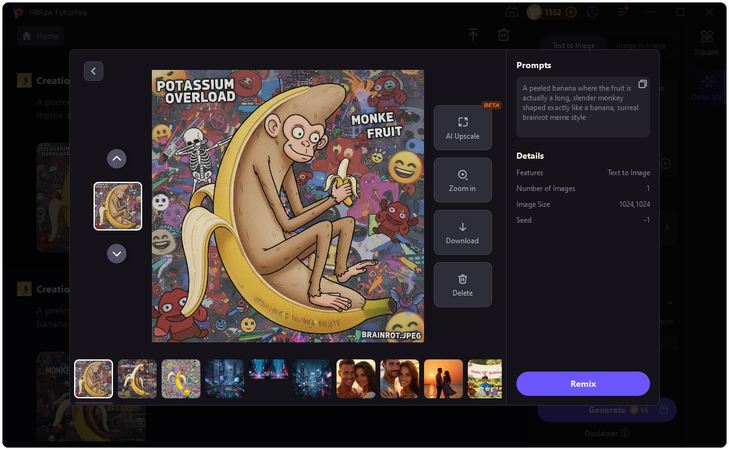
Task: Copy the prompt text using the copy icon
Action: [643, 84]
